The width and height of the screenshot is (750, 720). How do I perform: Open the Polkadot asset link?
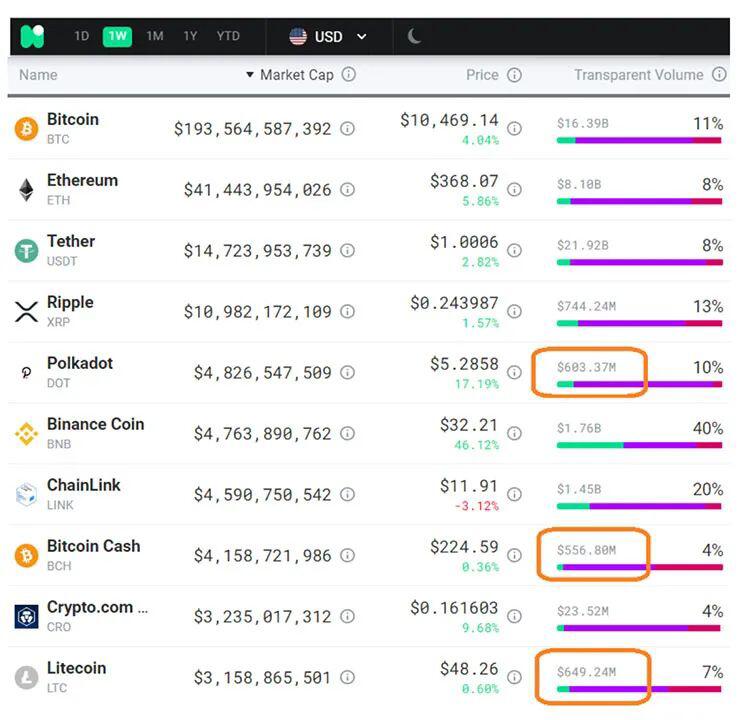80,363
